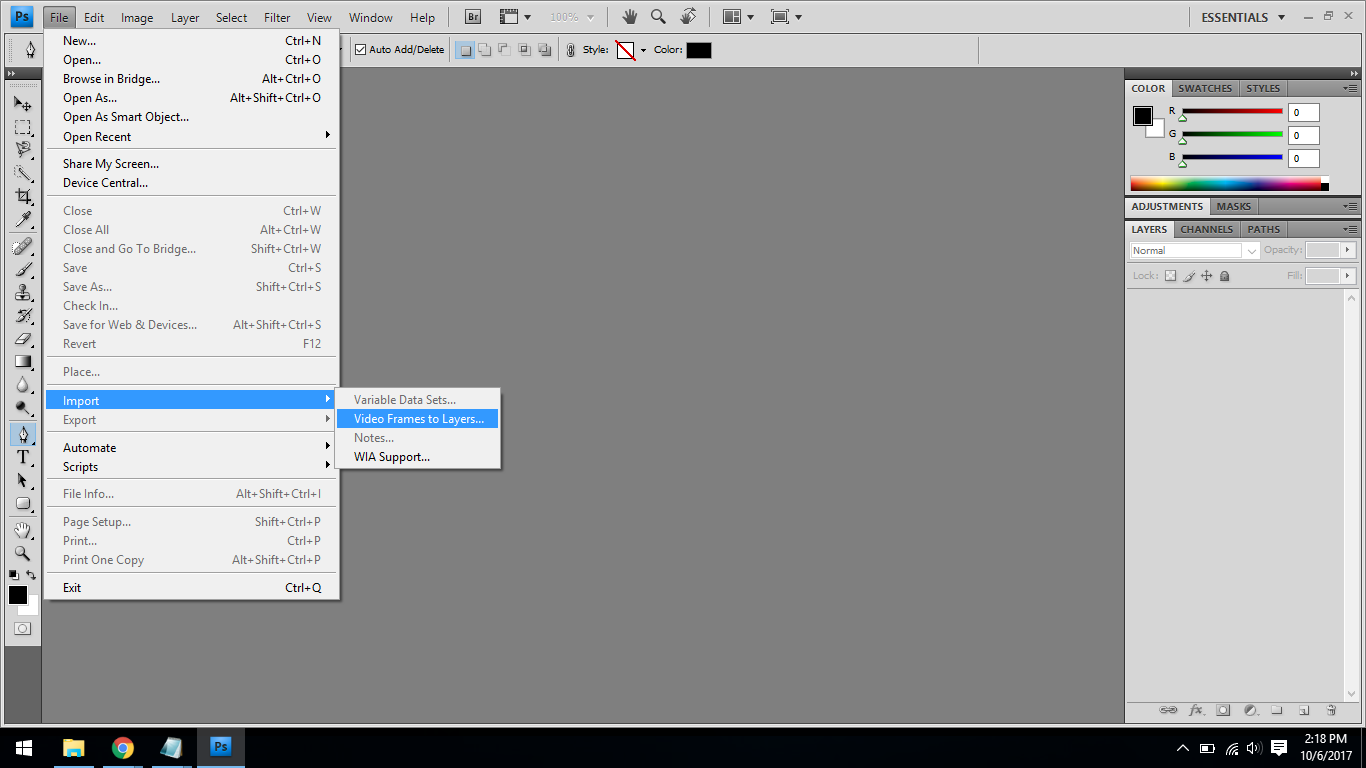Toggle Quick Mask mode in the toolbox
Image resolution: width=1366 pixels, height=768 pixels.
[x=23, y=628]
